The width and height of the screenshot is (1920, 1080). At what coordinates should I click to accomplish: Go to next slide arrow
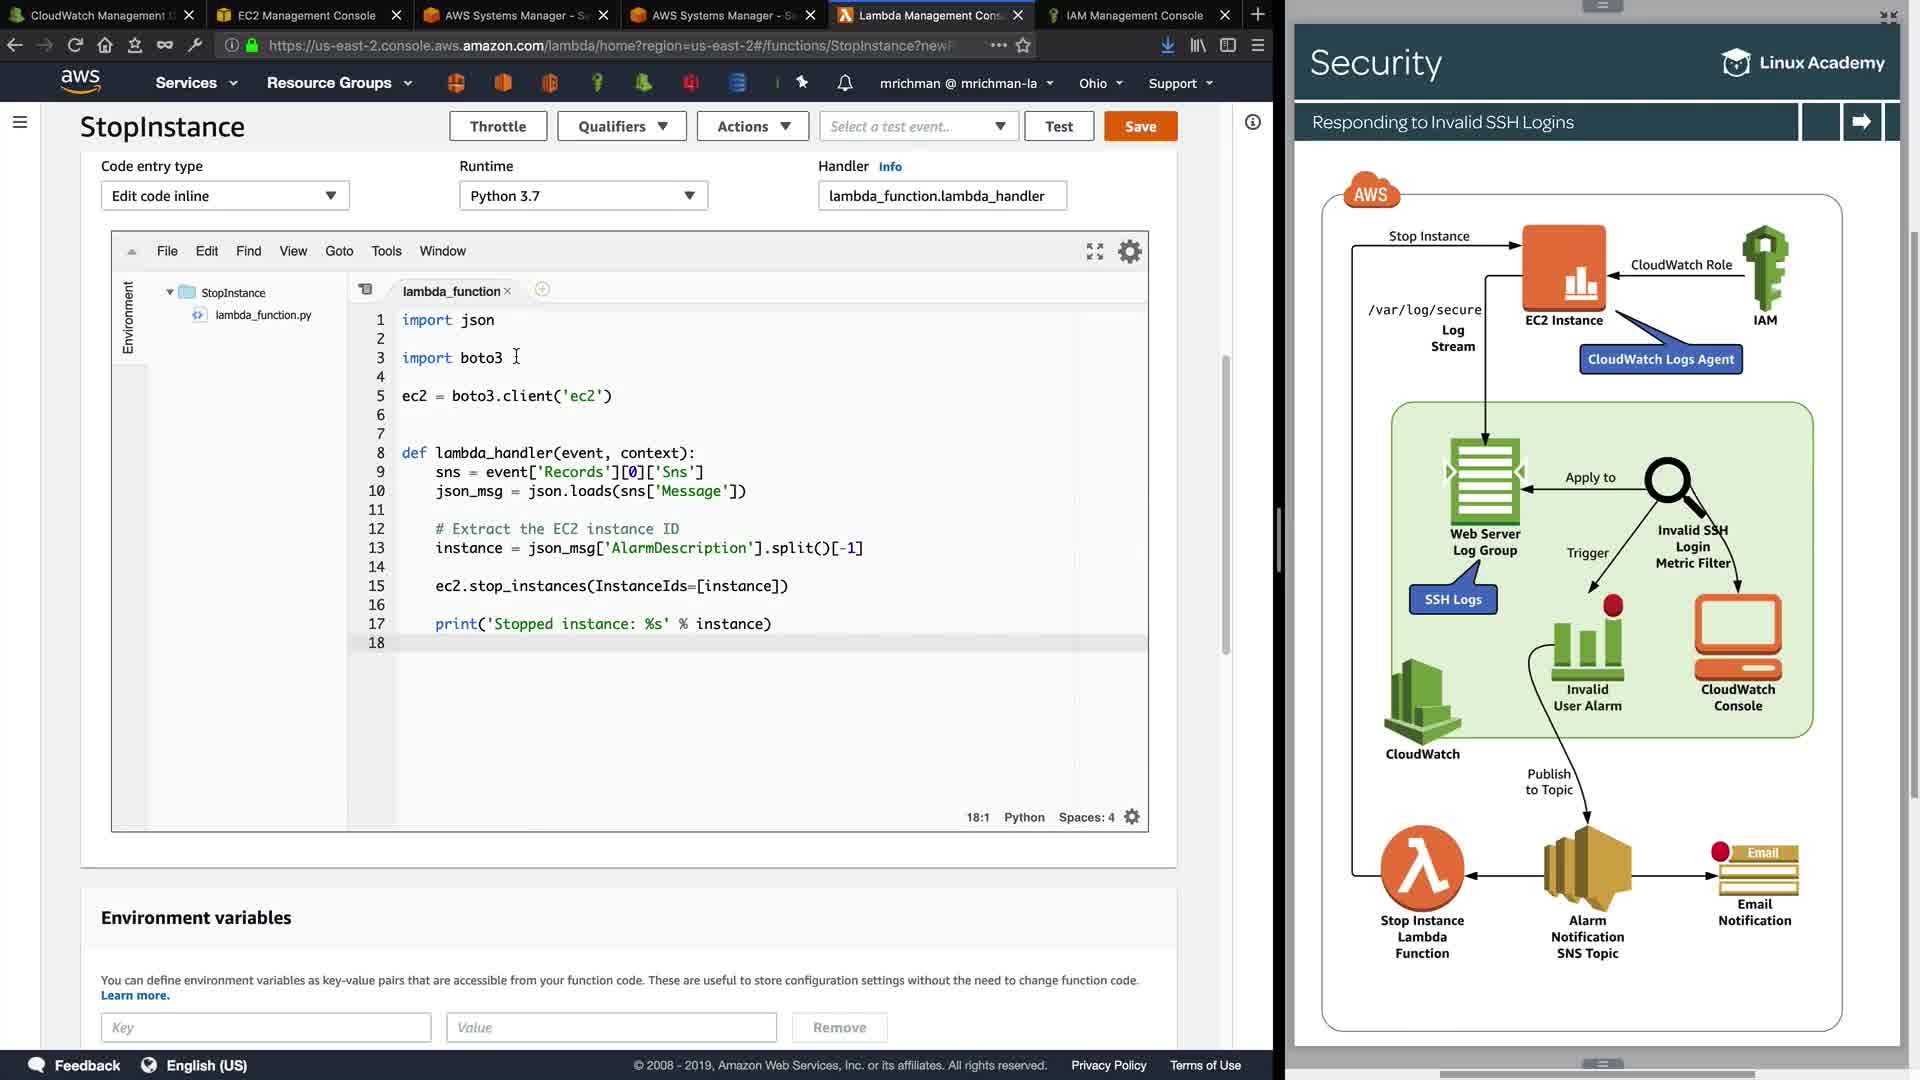pyautogui.click(x=1861, y=122)
